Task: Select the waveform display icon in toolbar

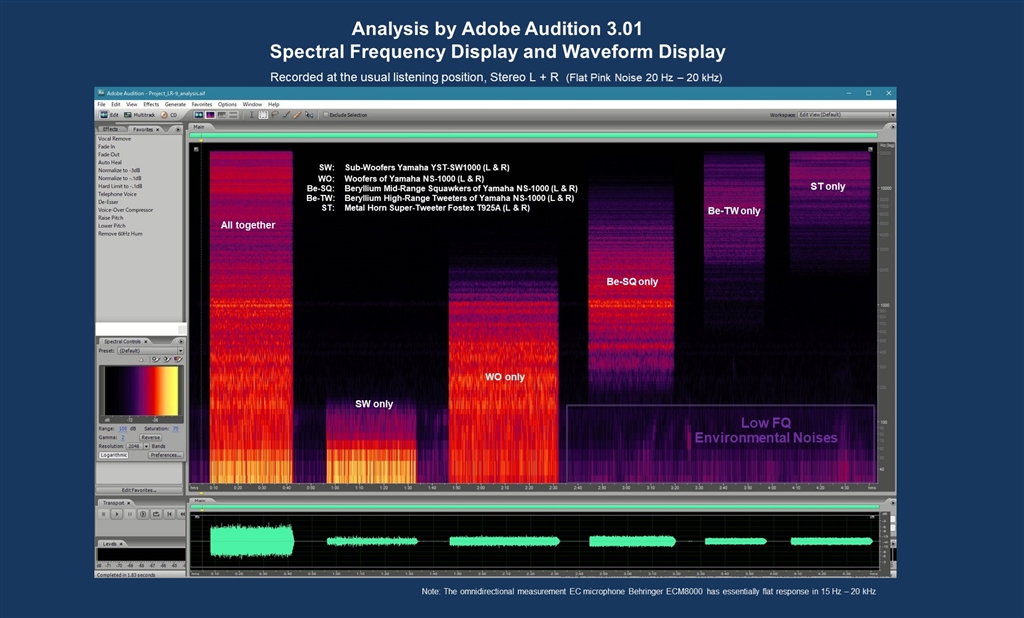Action: coord(199,115)
